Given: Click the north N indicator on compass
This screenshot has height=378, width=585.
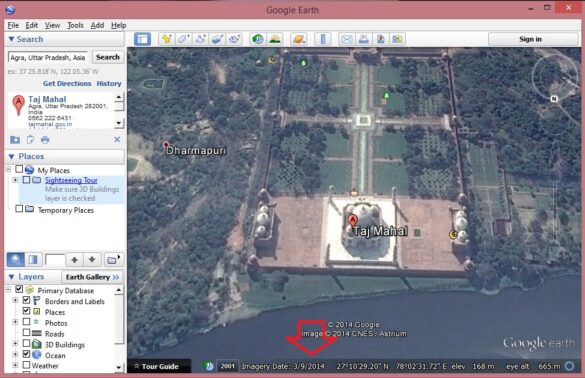Looking at the screenshot, I should 554,99.
